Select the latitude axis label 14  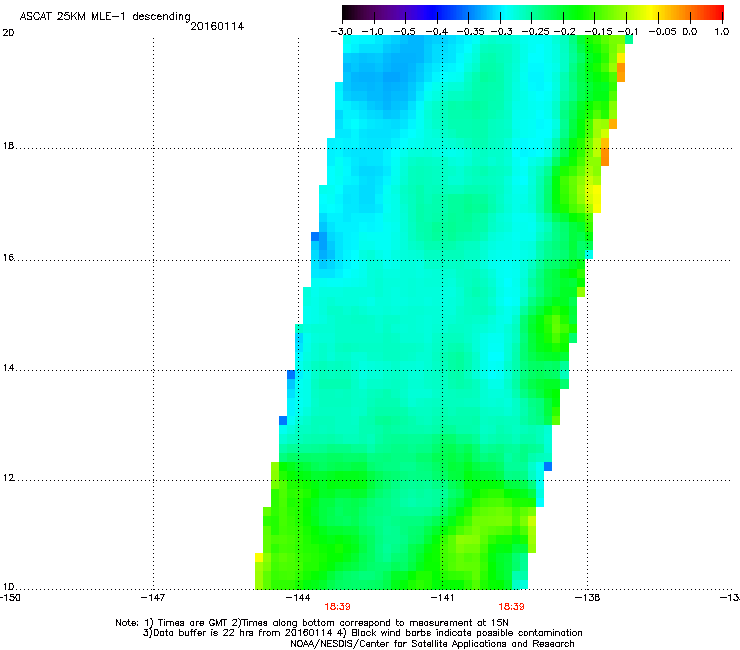pyautogui.click(x=8, y=368)
